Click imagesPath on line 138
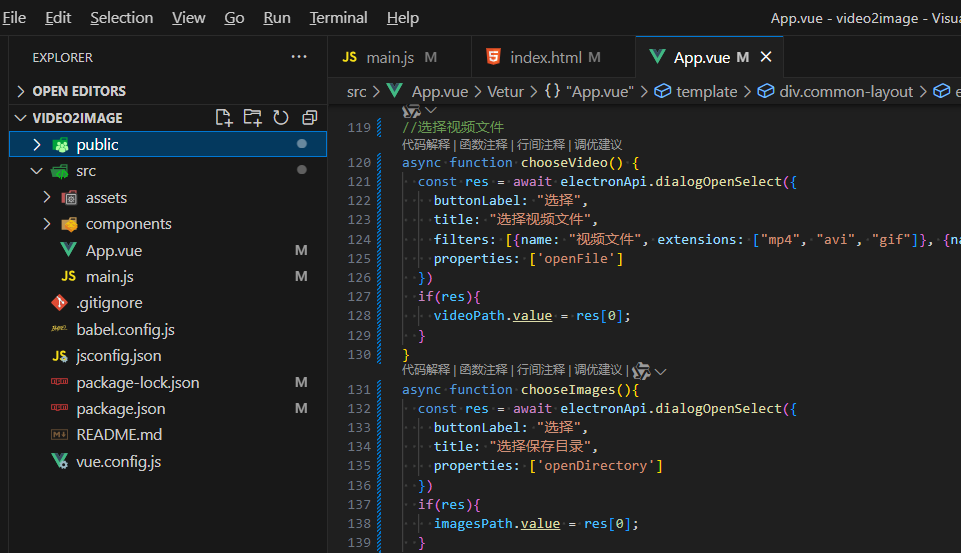Screen dimensions: 961x553 pos(473,524)
